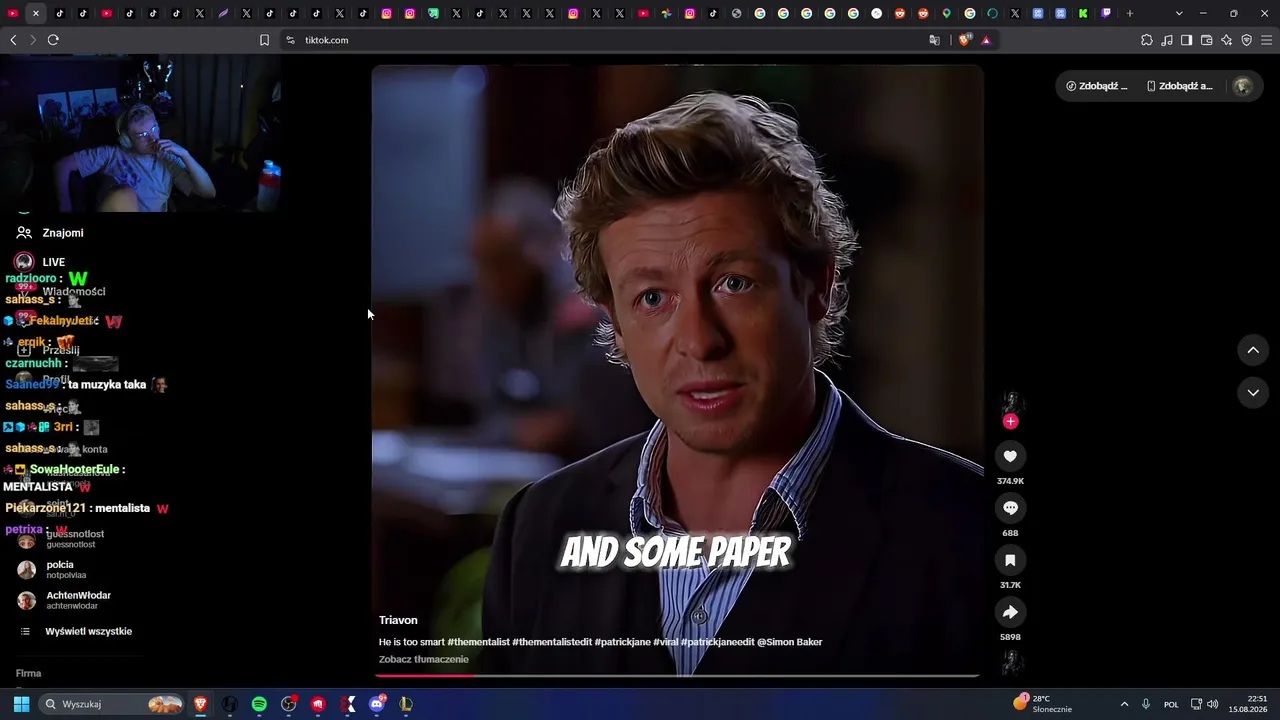Viewport: 1280px width, 720px height.
Task: Open the taskbar volume control
Action: click(x=1213, y=704)
